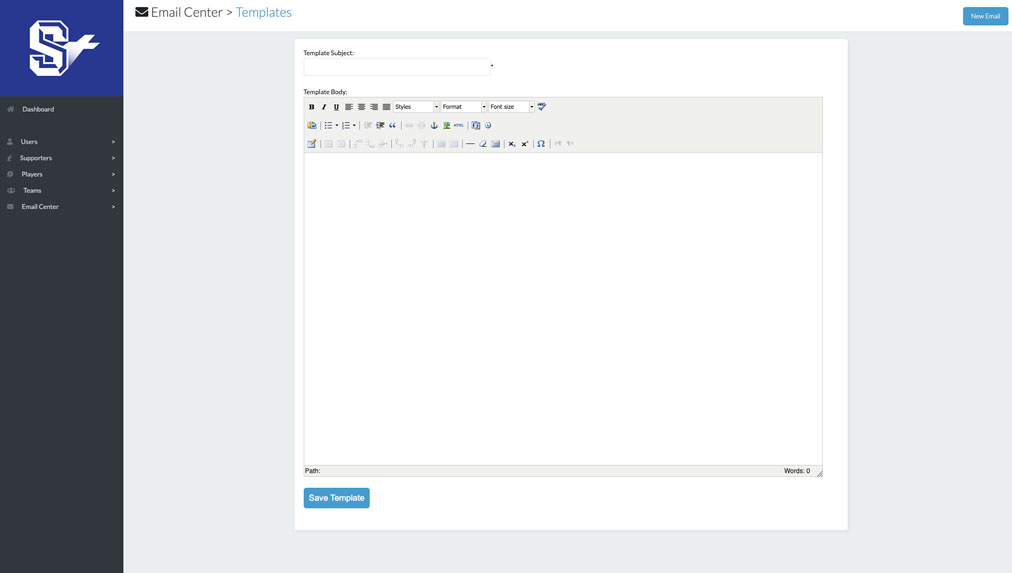Expand the Email Center sidebar menu
The height and width of the screenshot is (573, 1012).
(61, 207)
